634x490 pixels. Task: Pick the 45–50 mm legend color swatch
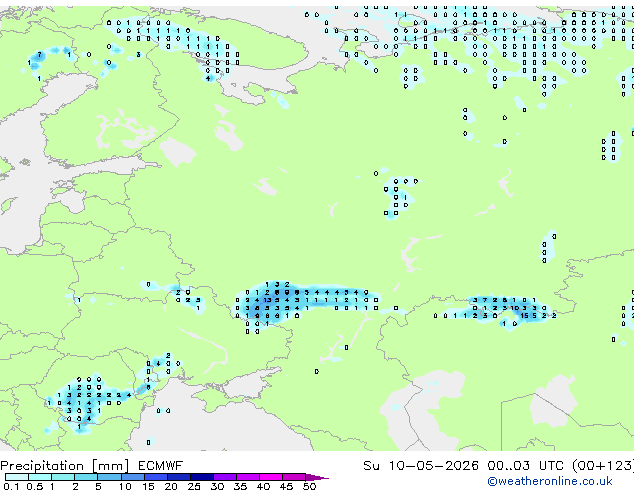pyautogui.click(x=294, y=477)
